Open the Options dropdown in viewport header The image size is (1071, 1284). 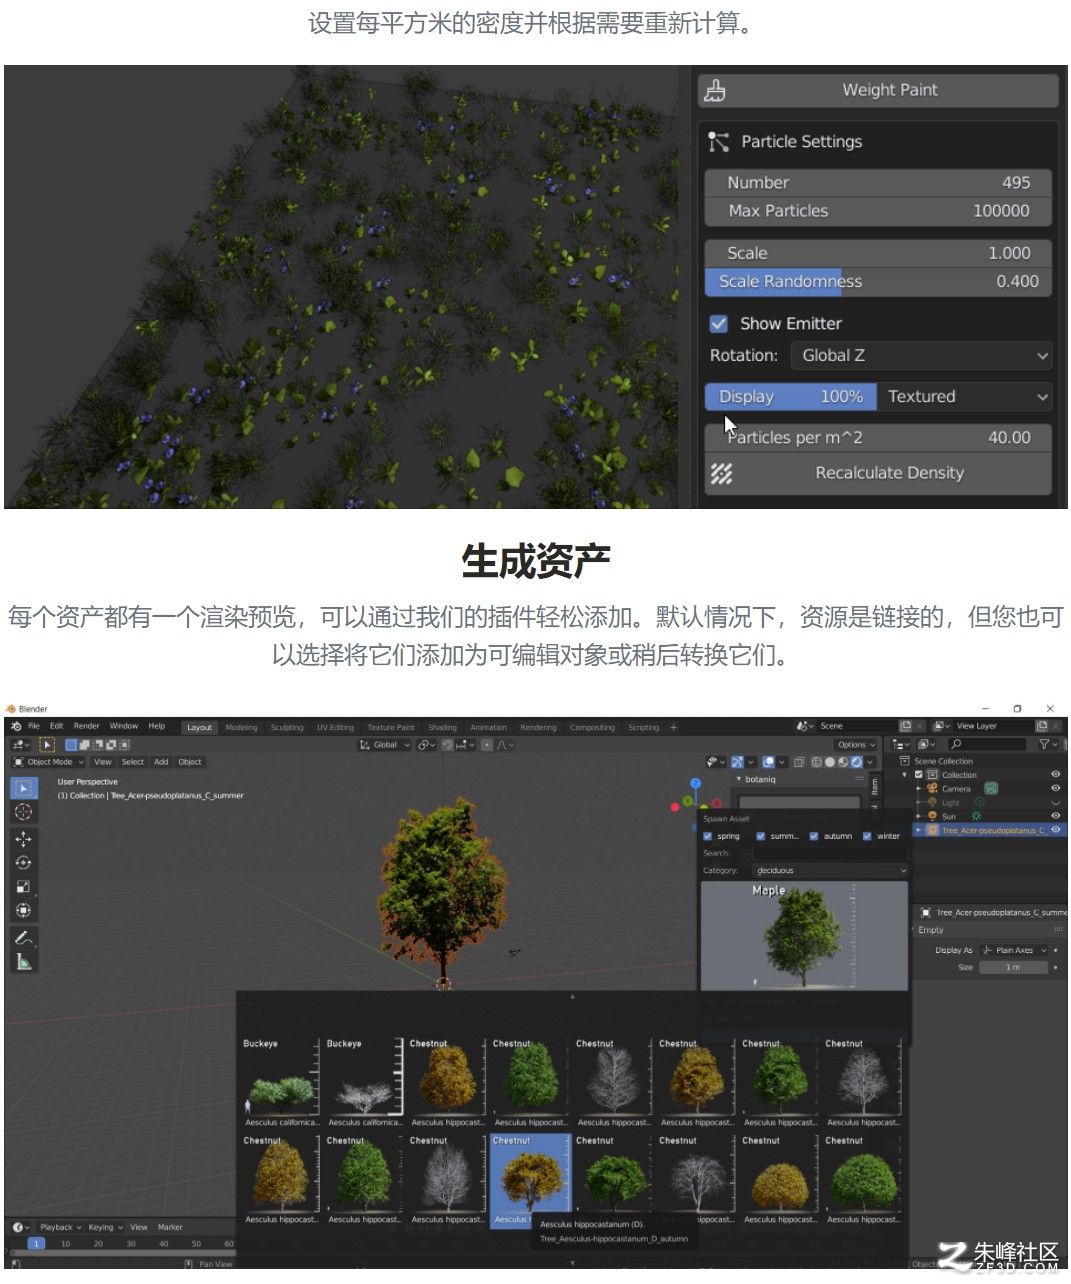856,745
